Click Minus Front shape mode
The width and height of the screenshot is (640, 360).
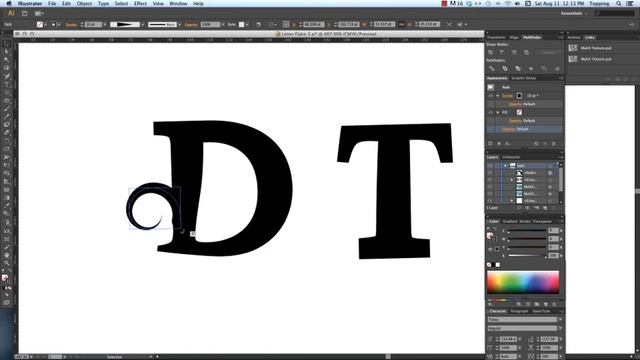502,52
